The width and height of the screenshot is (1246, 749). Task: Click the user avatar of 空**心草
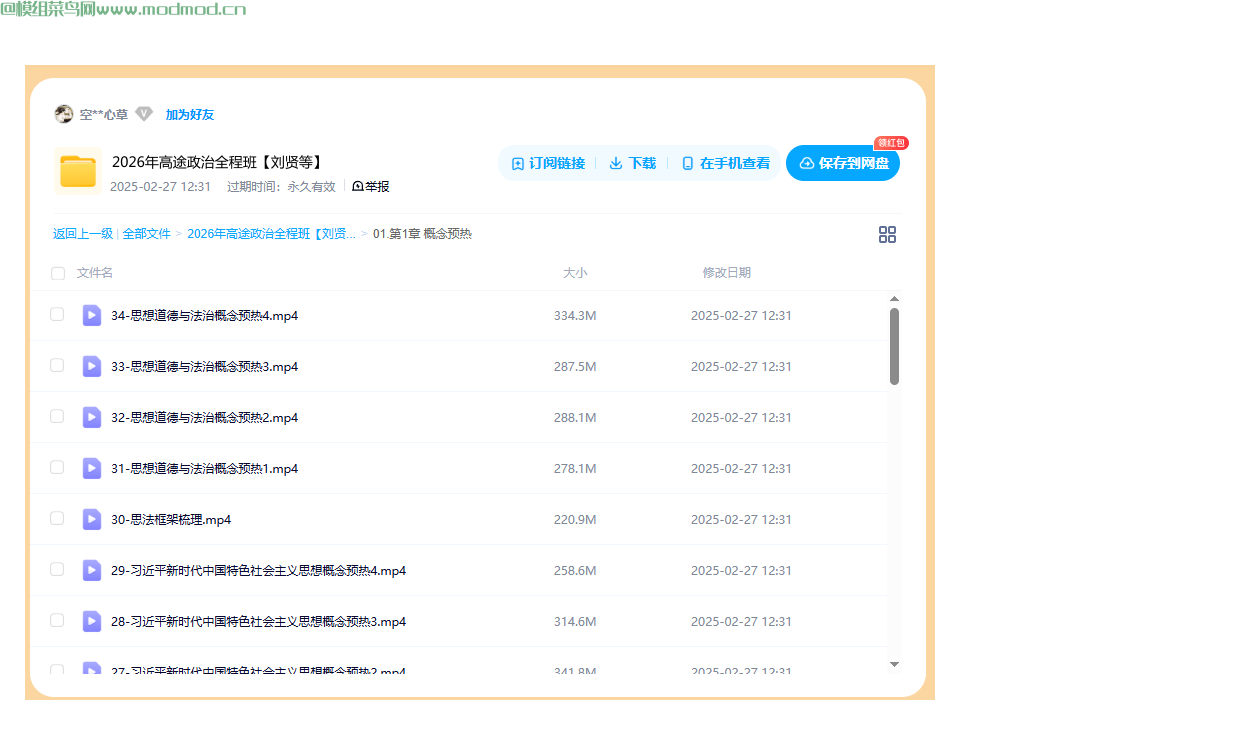(x=64, y=114)
